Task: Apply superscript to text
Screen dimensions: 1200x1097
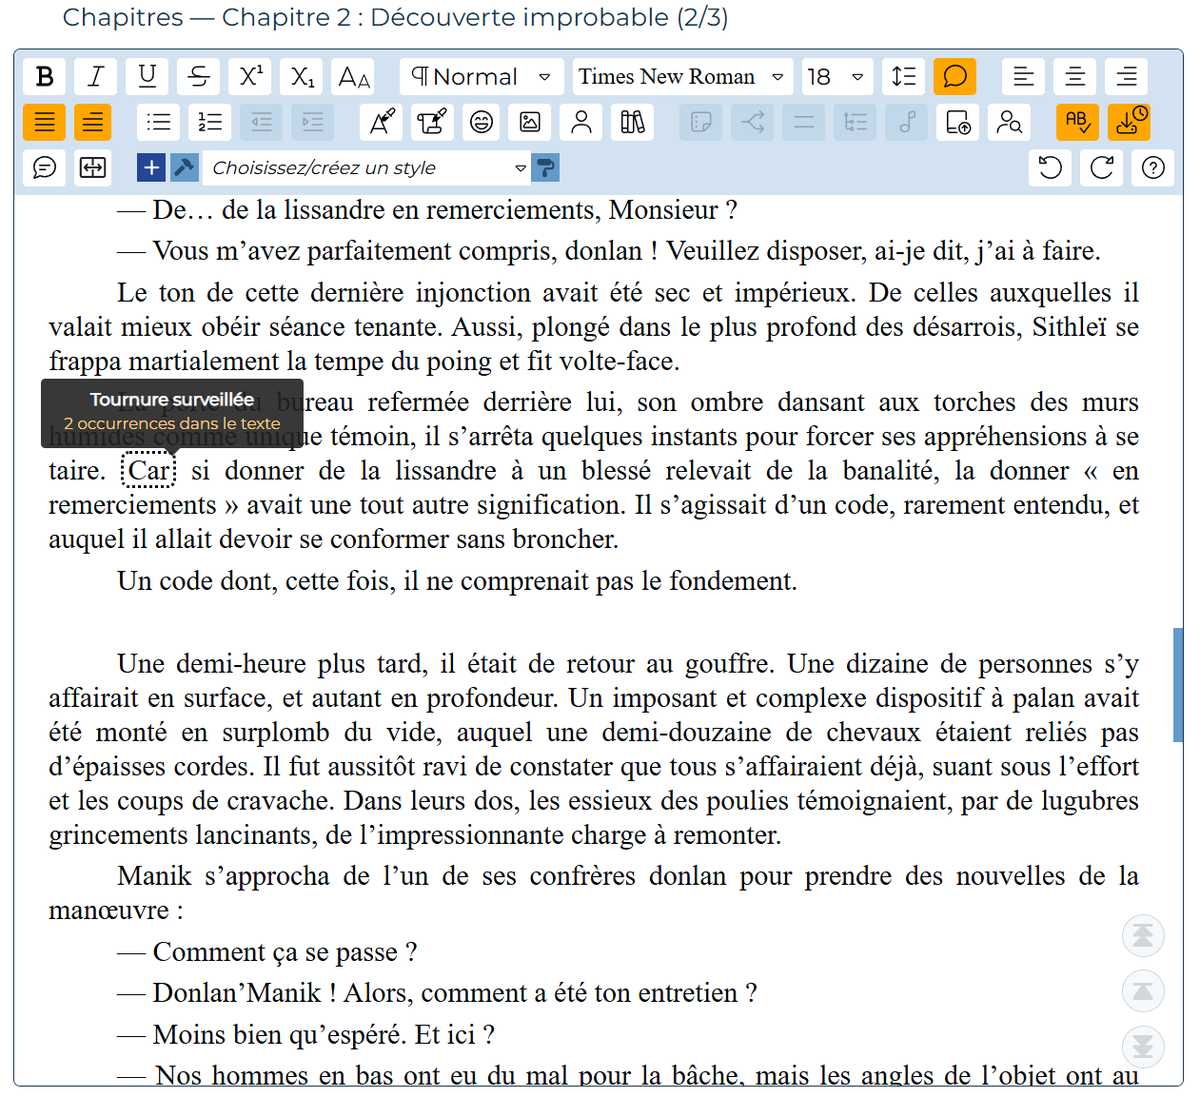Action: (251, 77)
